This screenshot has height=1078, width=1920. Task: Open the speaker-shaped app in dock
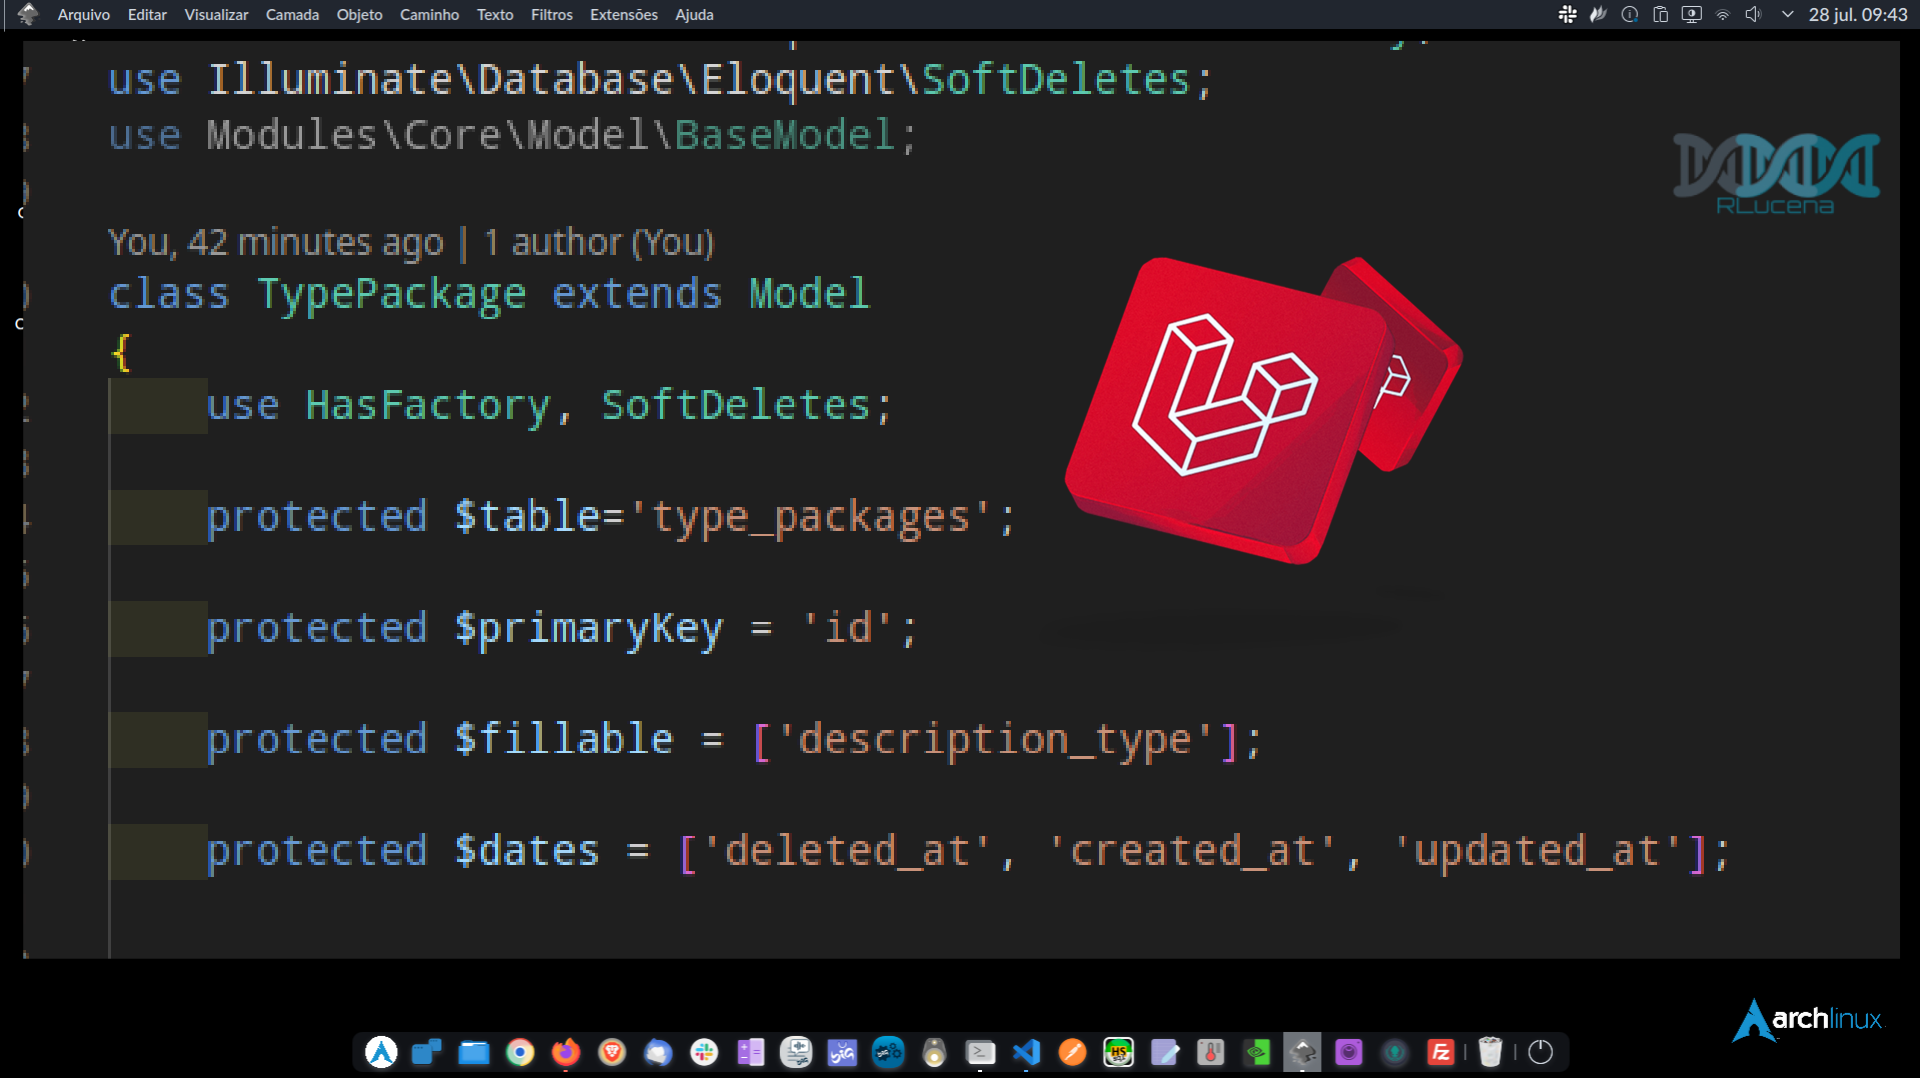pos(934,1052)
